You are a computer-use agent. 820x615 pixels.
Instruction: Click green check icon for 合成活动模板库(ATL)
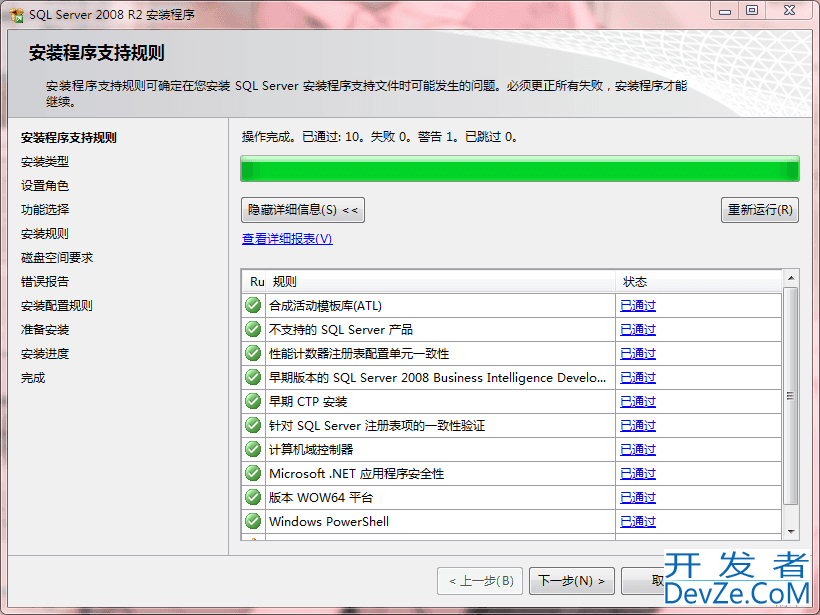(253, 305)
